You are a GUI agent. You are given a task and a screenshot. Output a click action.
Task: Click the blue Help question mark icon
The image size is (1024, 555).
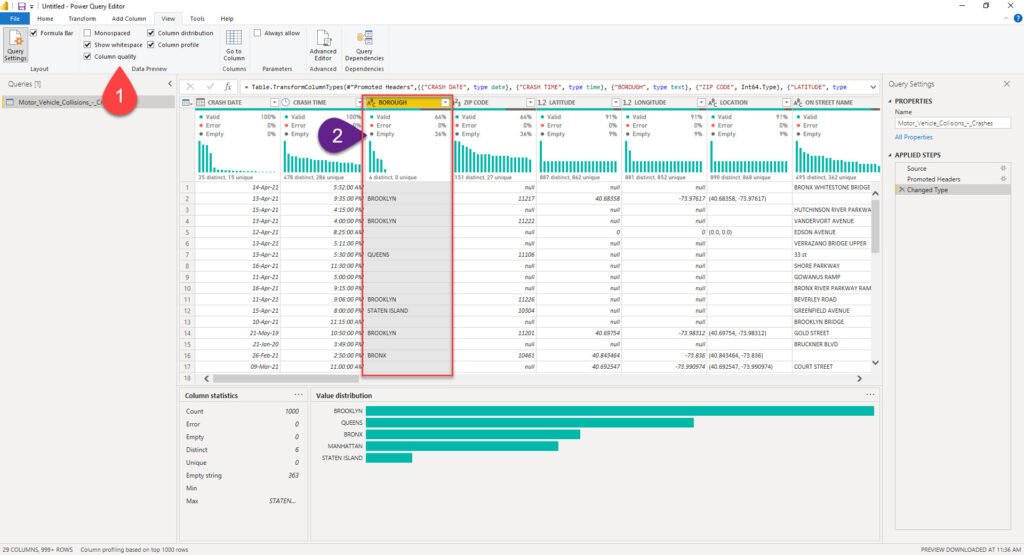pos(1017,18)
